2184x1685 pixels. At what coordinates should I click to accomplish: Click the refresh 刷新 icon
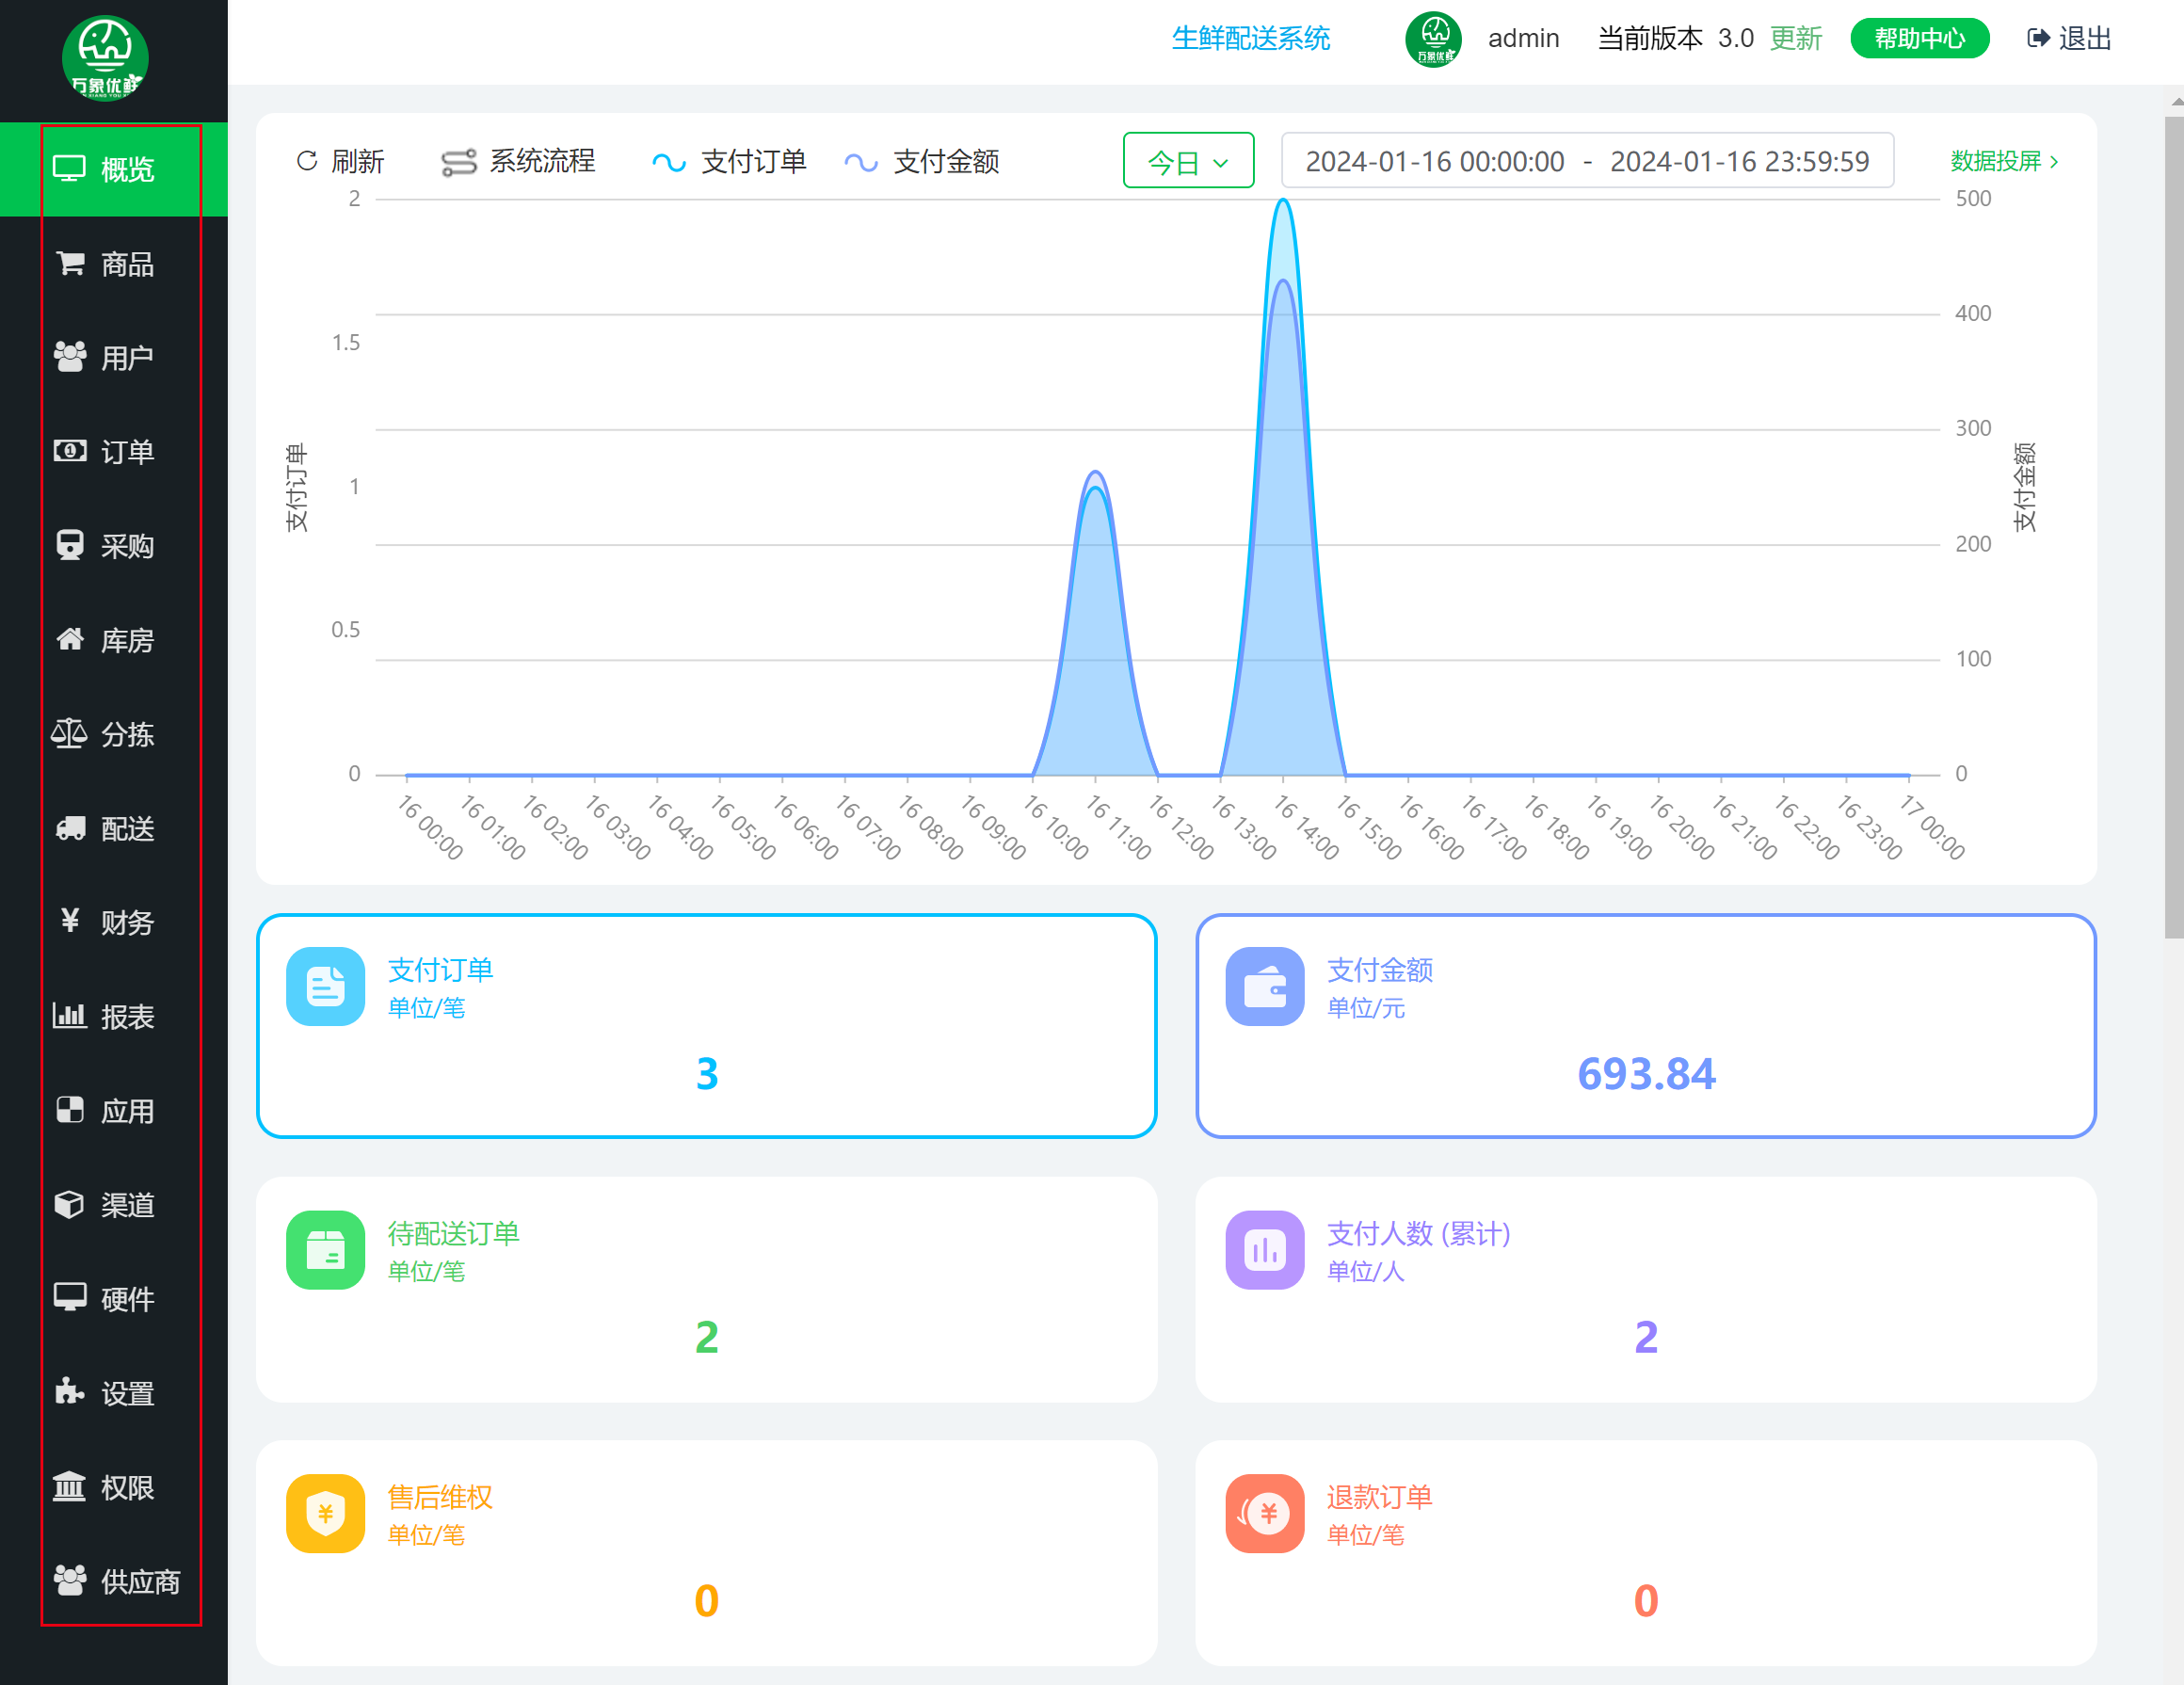click(307, 161)
